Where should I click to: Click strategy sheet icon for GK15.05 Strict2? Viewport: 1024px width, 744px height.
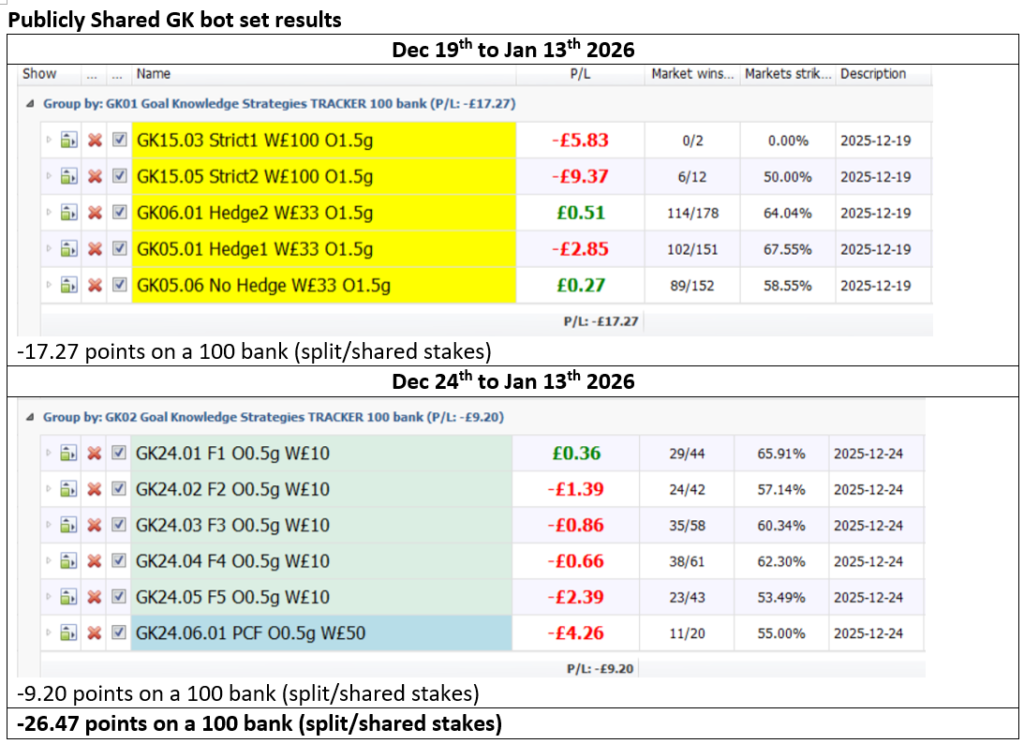[69, 177]
